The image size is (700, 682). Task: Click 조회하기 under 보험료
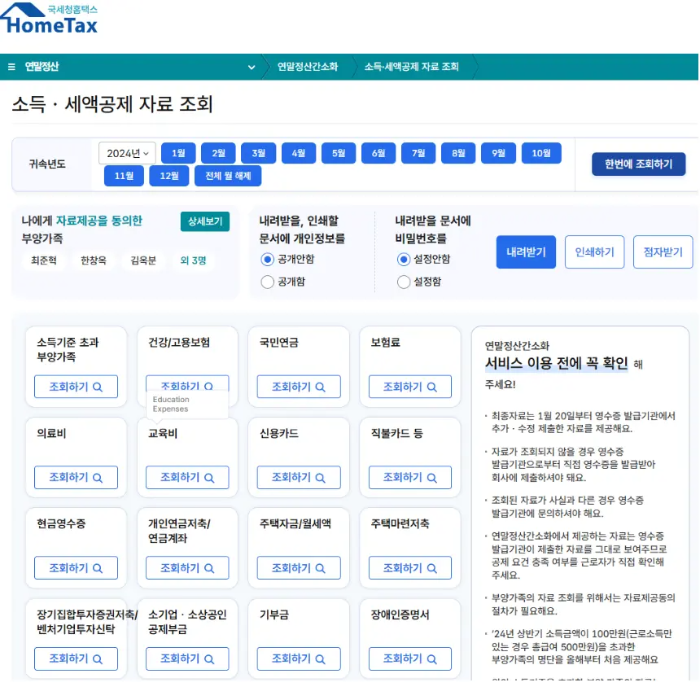click(x=410, y=387)
